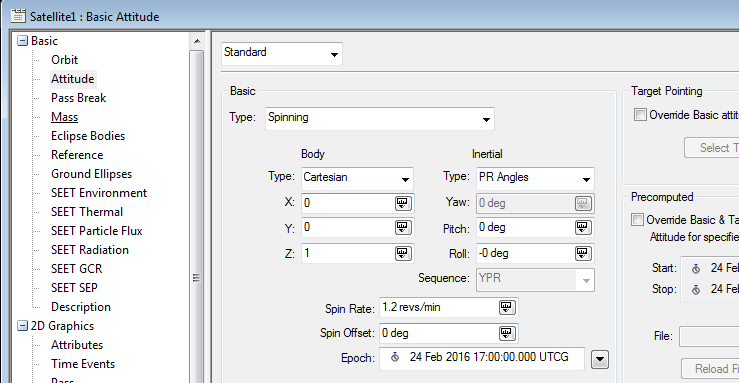Select Pass Break in the properties tree
739x383 pixels.
click(79, 98)
